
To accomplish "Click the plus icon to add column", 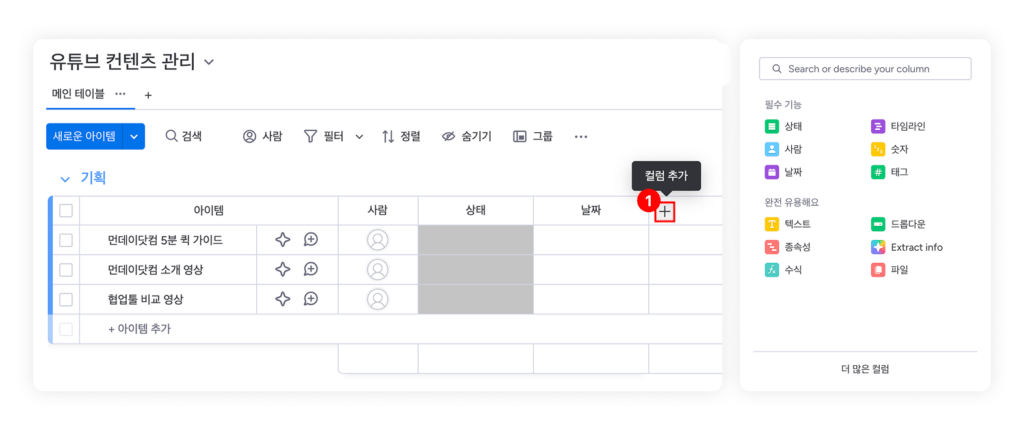I will [x=665, y=211].
